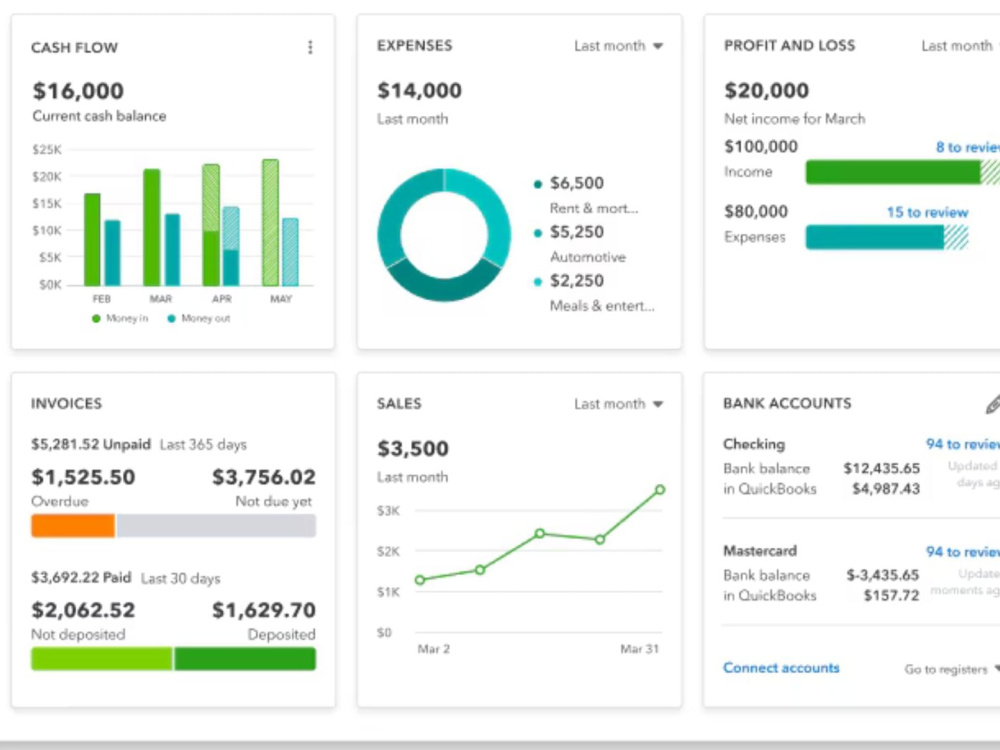Click the $1,525.50 Overdue amount

tap(84, 477)
